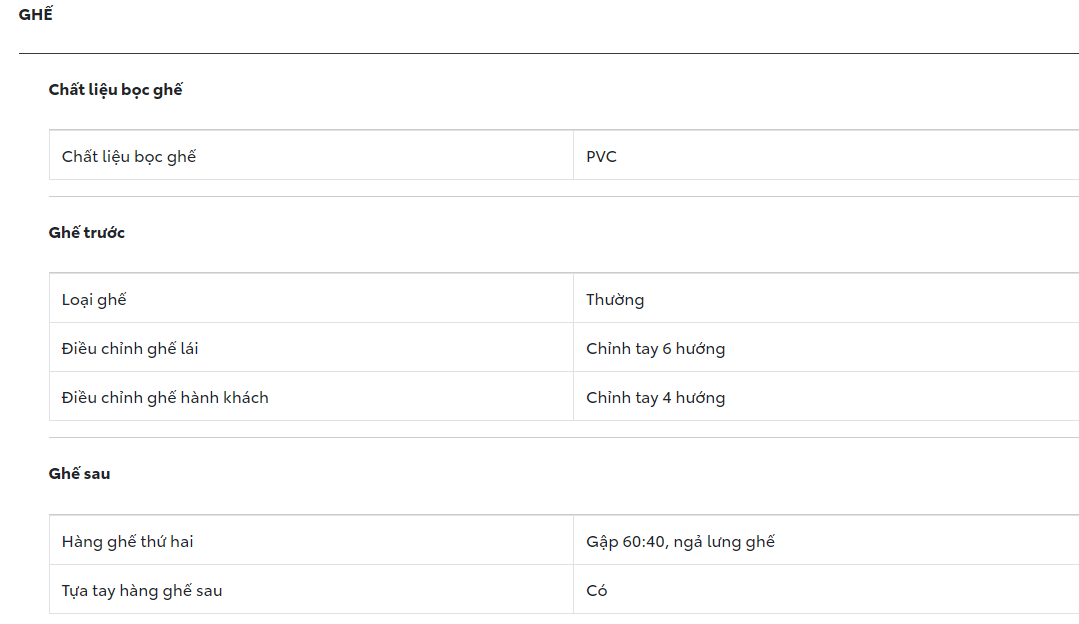Click the Gập 60:40 text
Viewport: 1079px width, 624px height.
coord(626,542)
